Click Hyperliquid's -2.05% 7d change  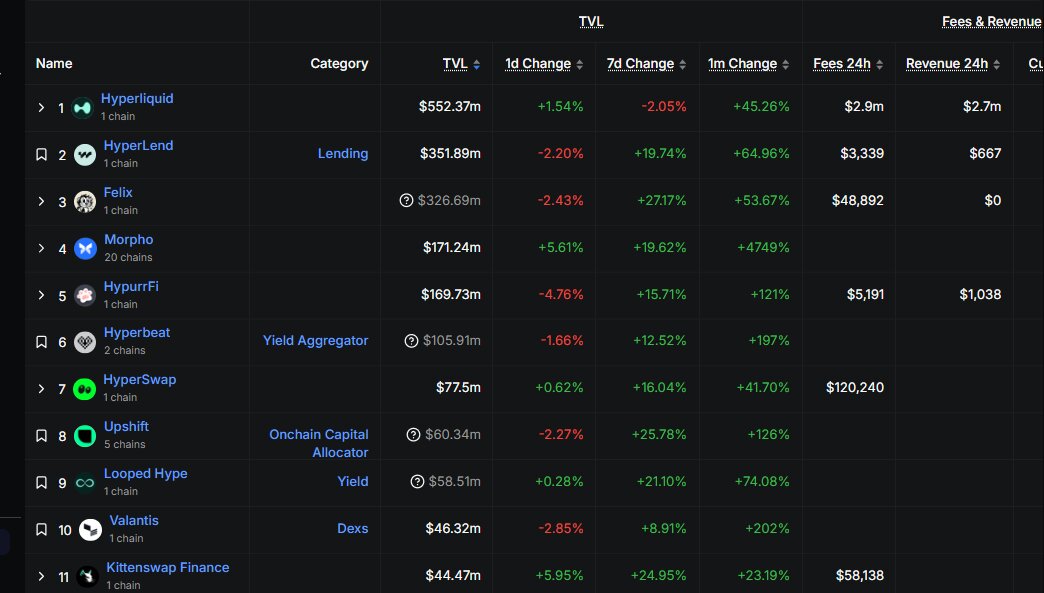[664, 106]
